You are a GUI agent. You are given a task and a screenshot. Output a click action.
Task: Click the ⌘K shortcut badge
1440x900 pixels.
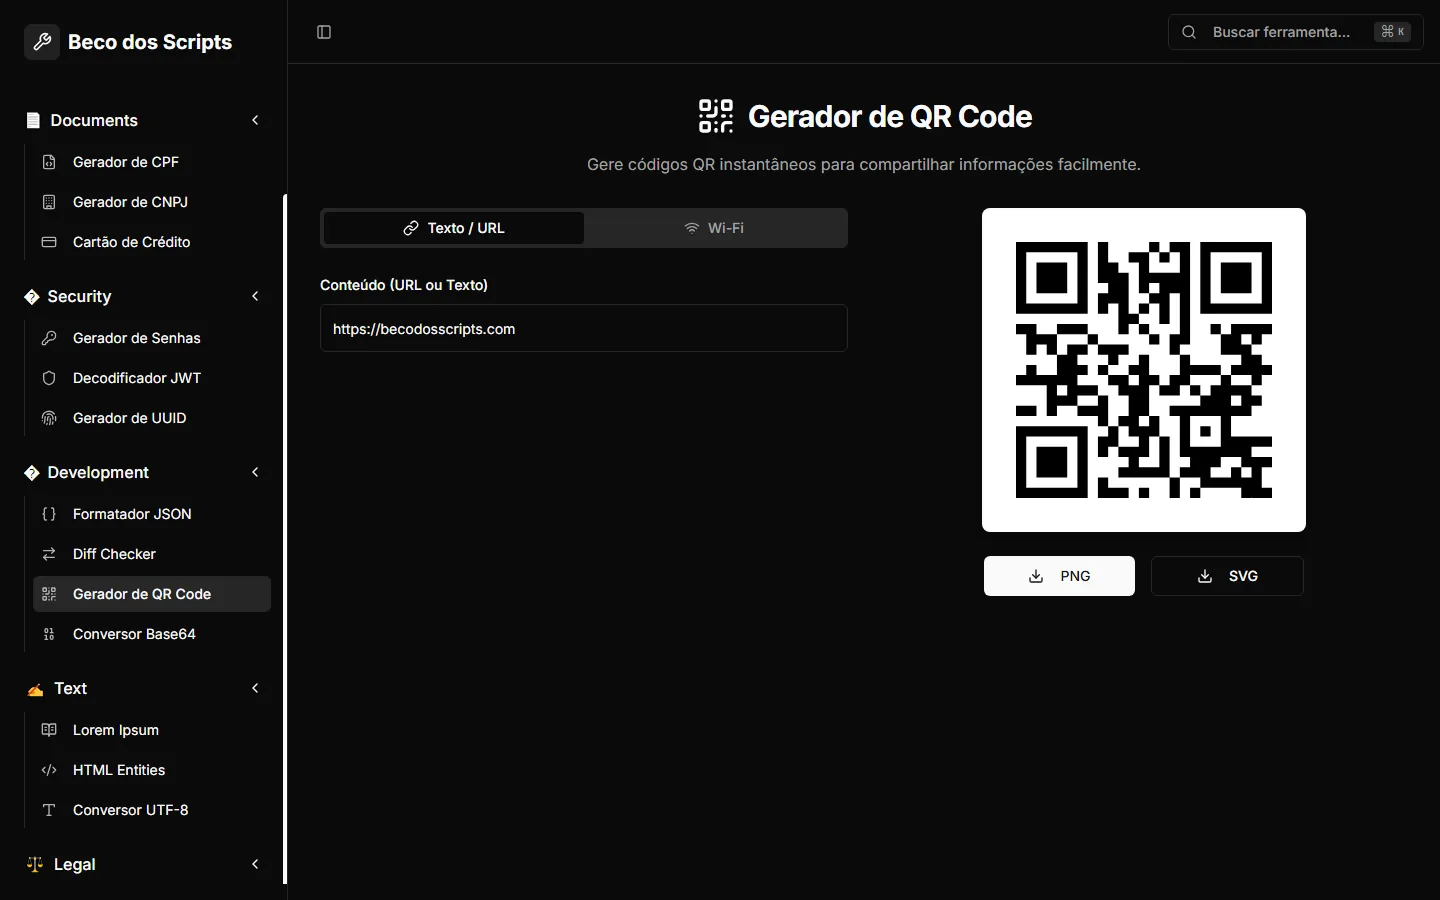1392,32
